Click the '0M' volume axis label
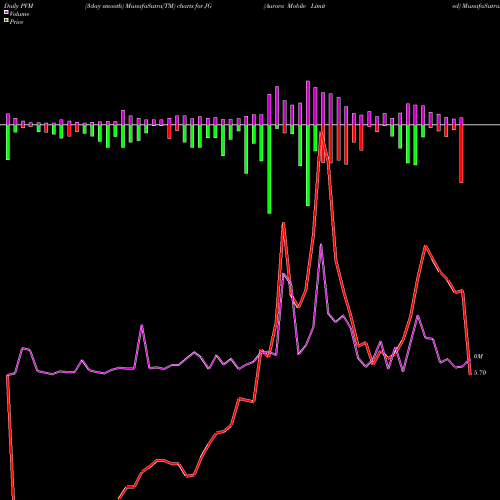This screenshot has width=500, height=500. [478, 357]
